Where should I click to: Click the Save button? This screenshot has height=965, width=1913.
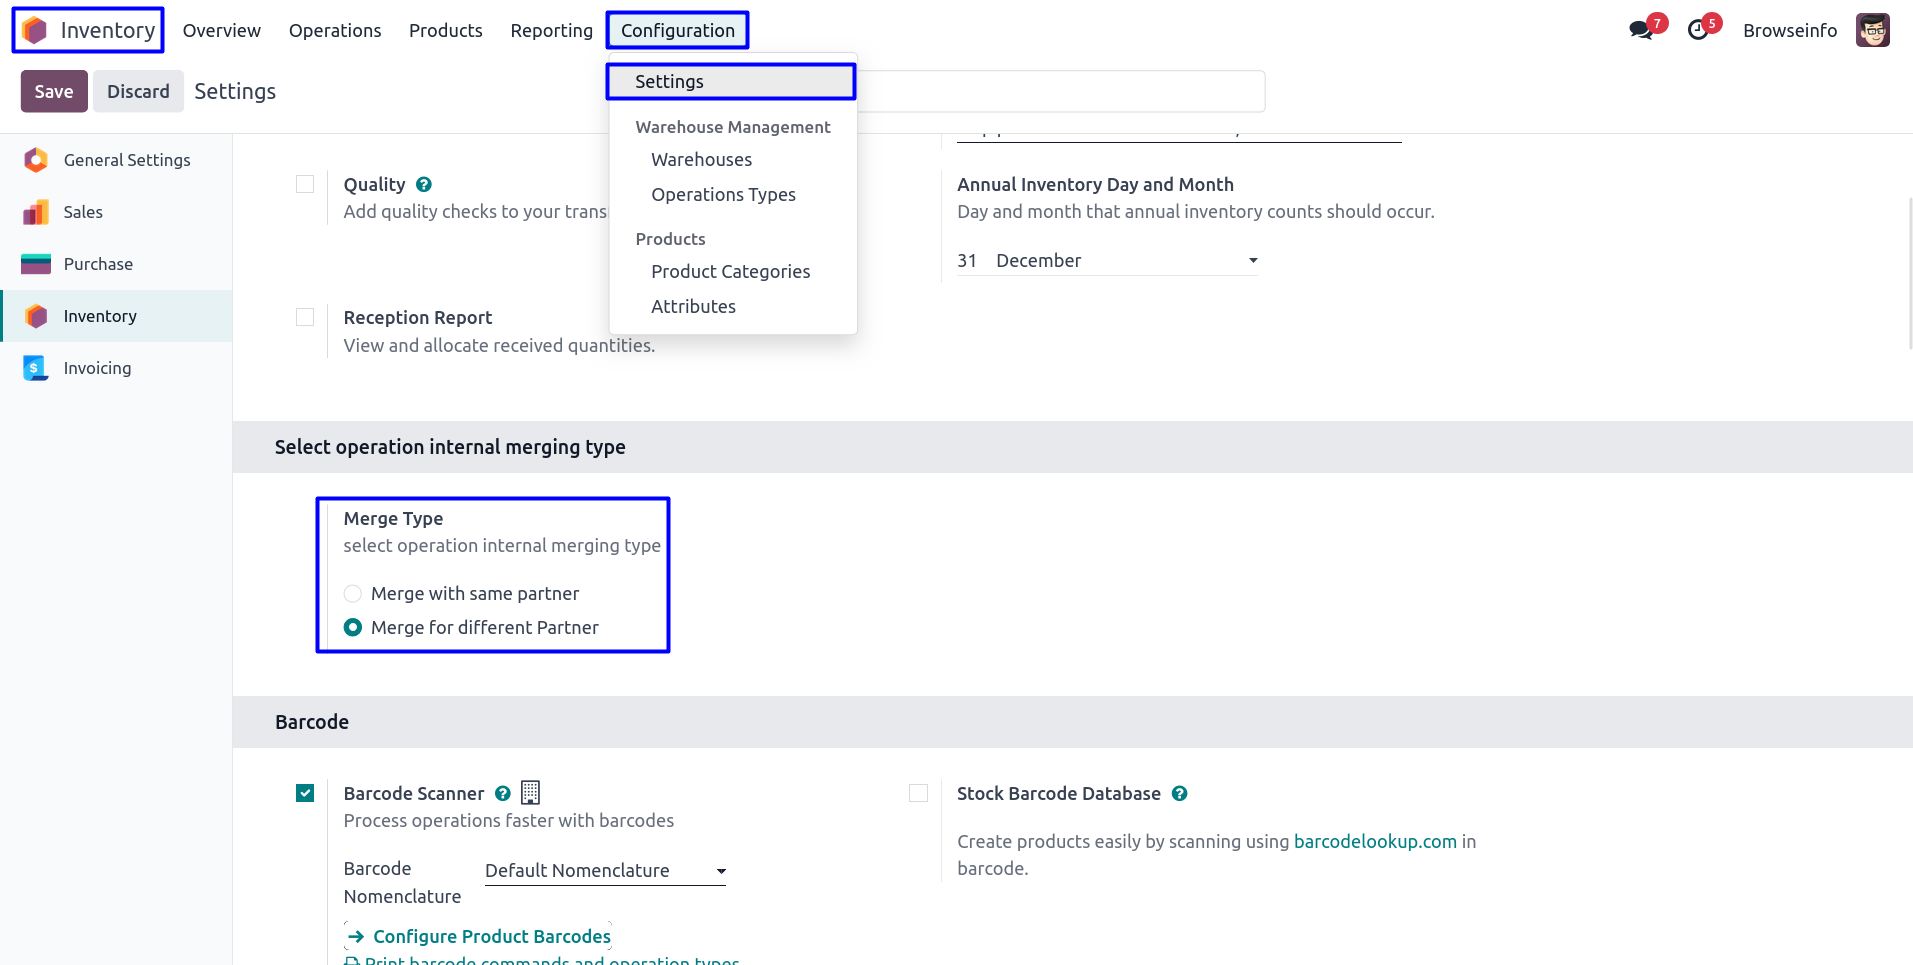[54, 91]
